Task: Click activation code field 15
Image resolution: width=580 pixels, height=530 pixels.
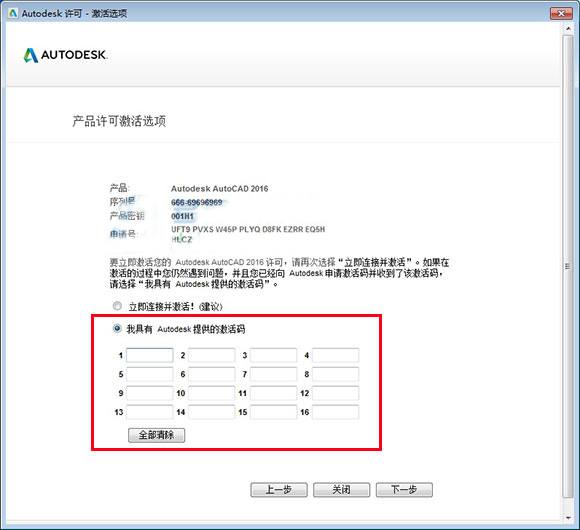Action: tap(273, 412)
